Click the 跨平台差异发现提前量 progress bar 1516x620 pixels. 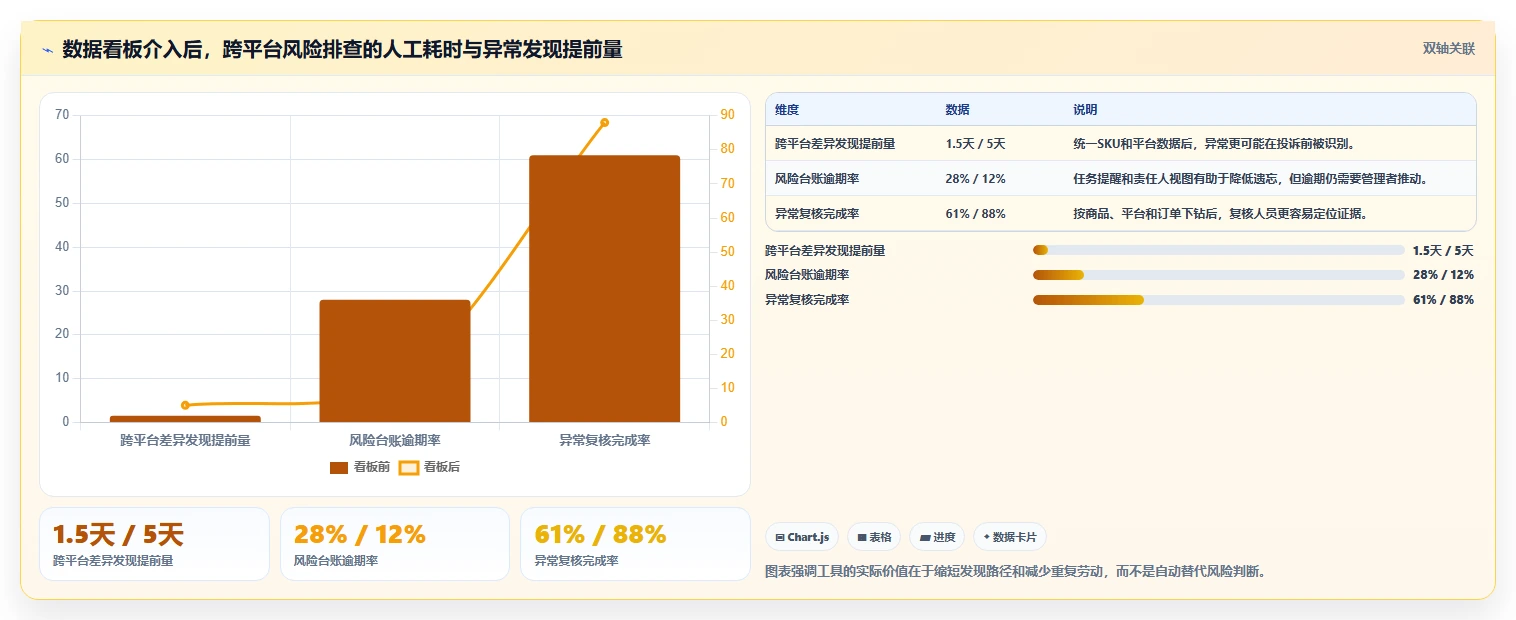click(x=1219, y=250)
